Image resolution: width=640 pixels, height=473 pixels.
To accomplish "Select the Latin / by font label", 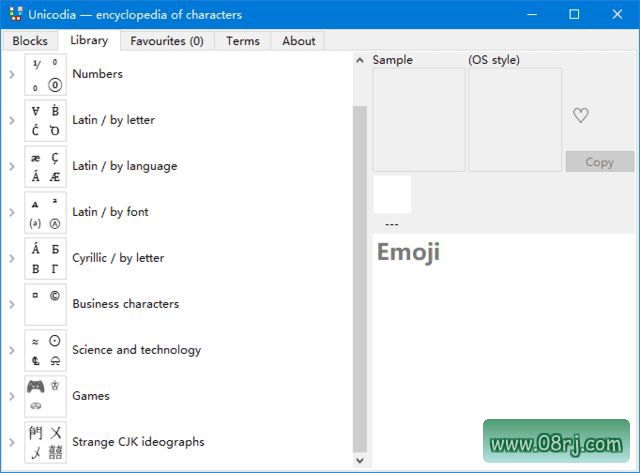I will [x=110, y=212].
